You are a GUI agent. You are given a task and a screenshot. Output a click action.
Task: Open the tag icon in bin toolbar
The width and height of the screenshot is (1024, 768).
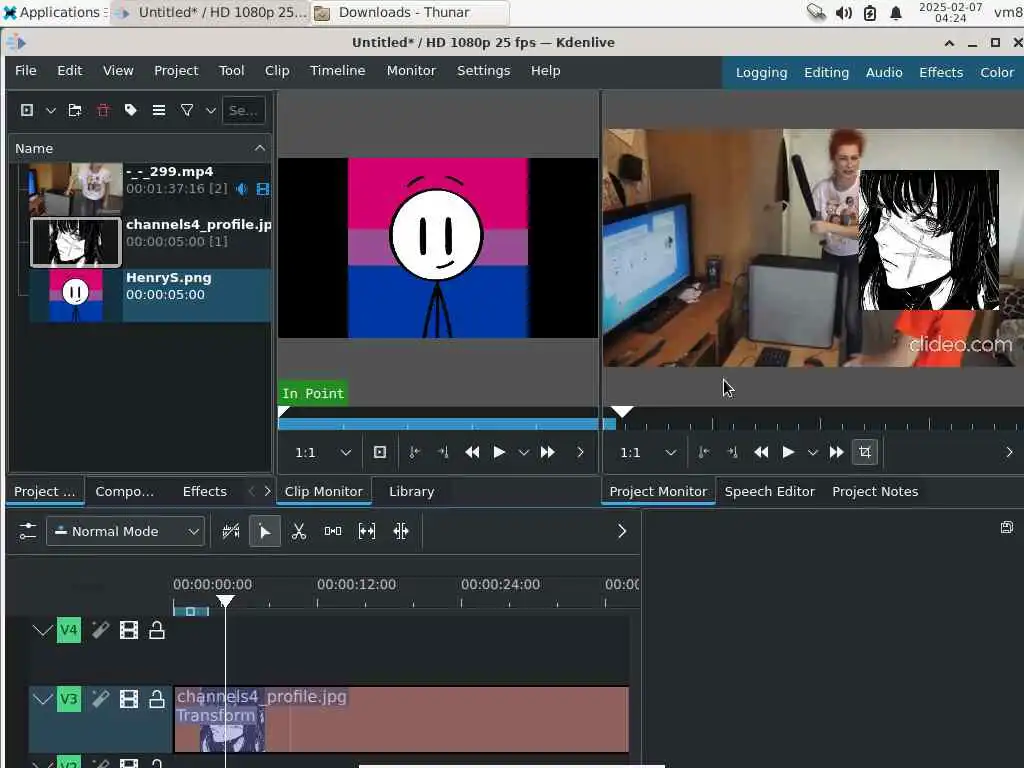(131, 110)
